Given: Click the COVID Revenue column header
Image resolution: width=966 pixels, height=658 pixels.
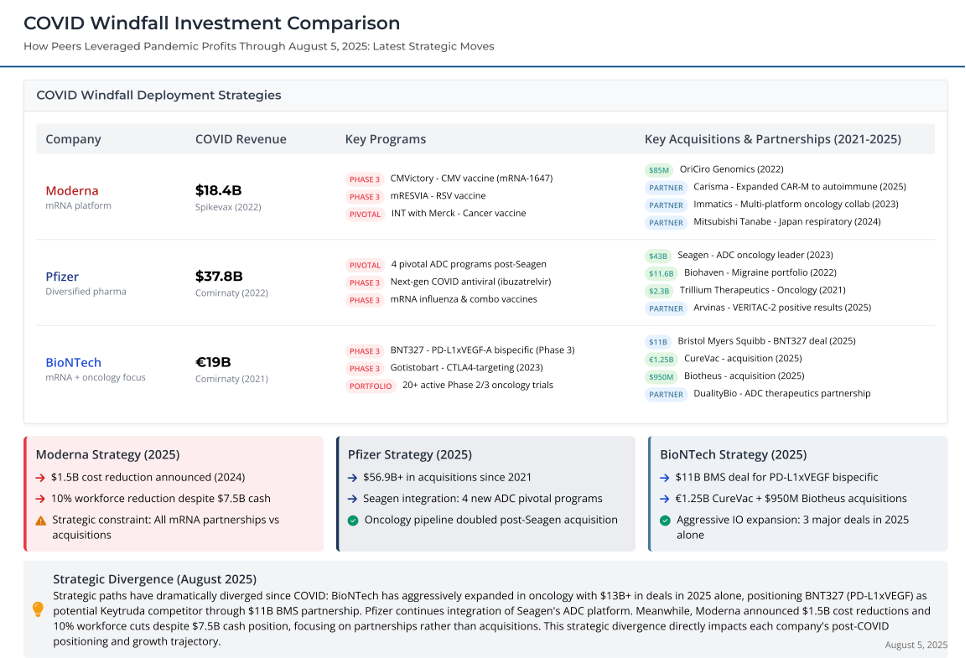Looking at the screenshot, I should [241, 139].
